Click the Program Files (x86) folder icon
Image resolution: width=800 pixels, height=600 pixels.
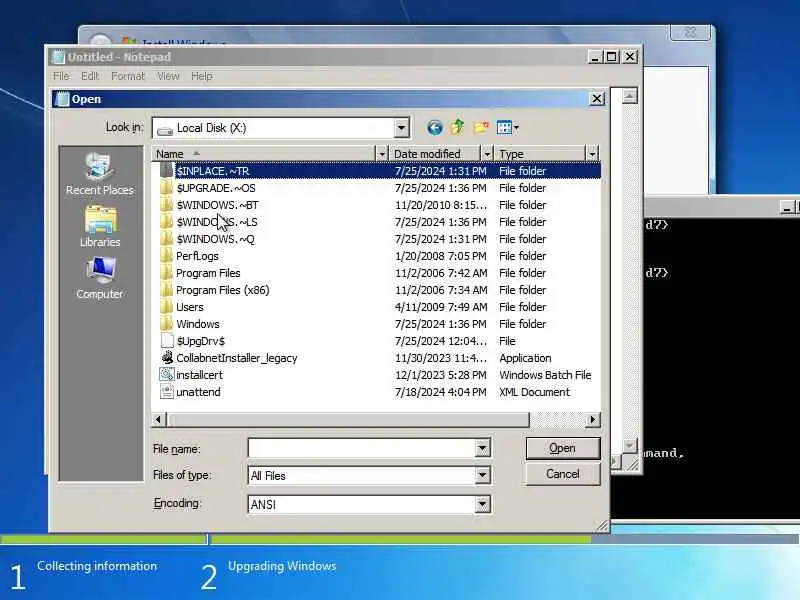click(x=166, y=290)
